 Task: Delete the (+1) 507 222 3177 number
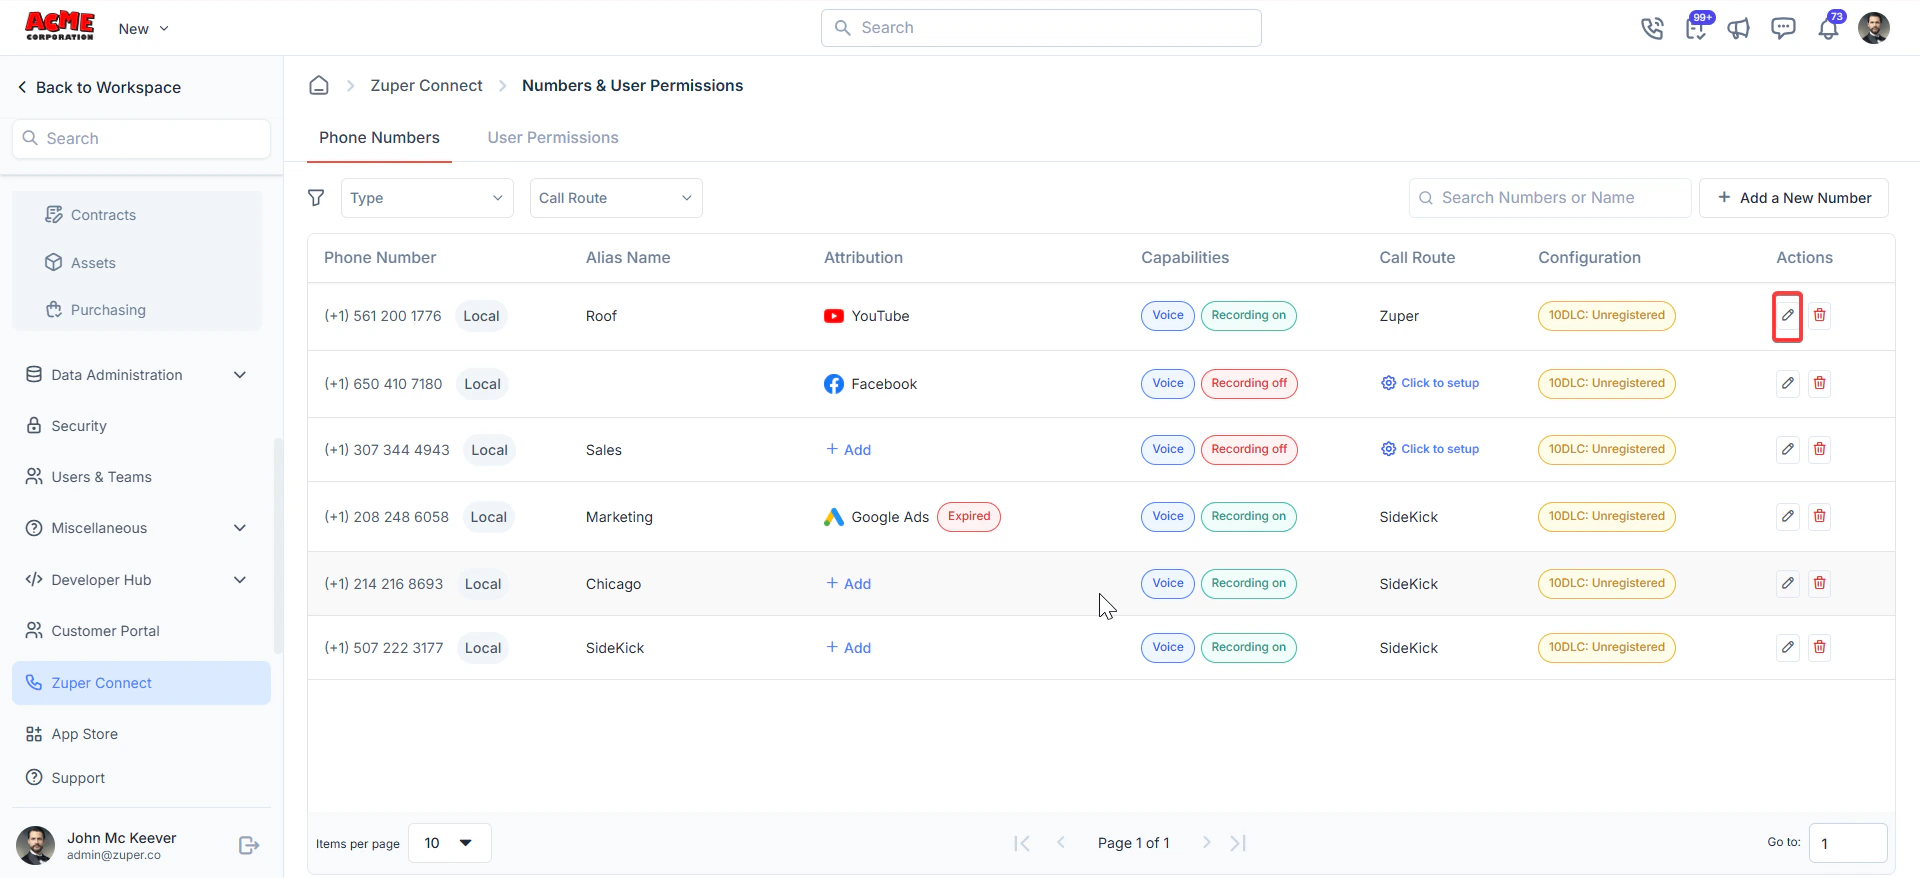coord(1820,648)
